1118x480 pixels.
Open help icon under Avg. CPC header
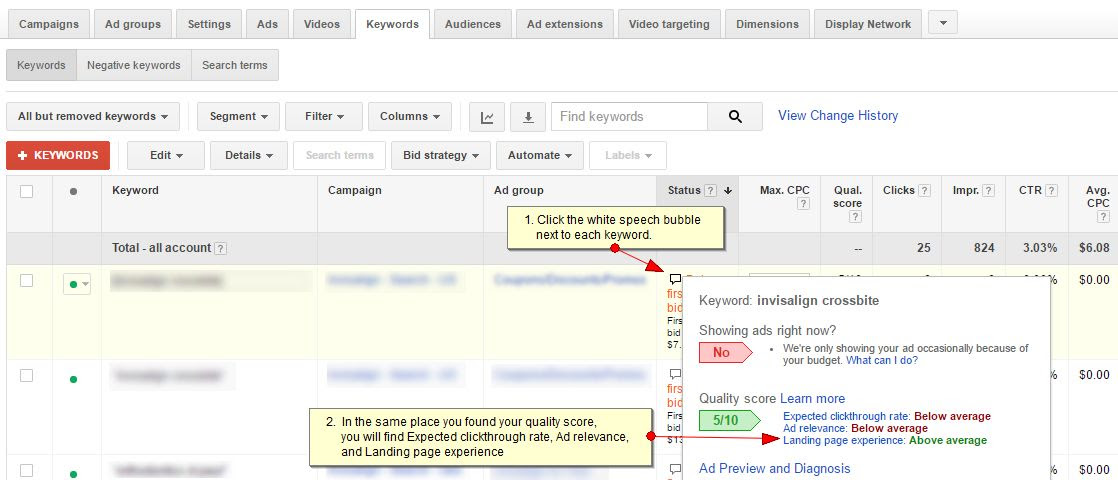(1103, 217)
